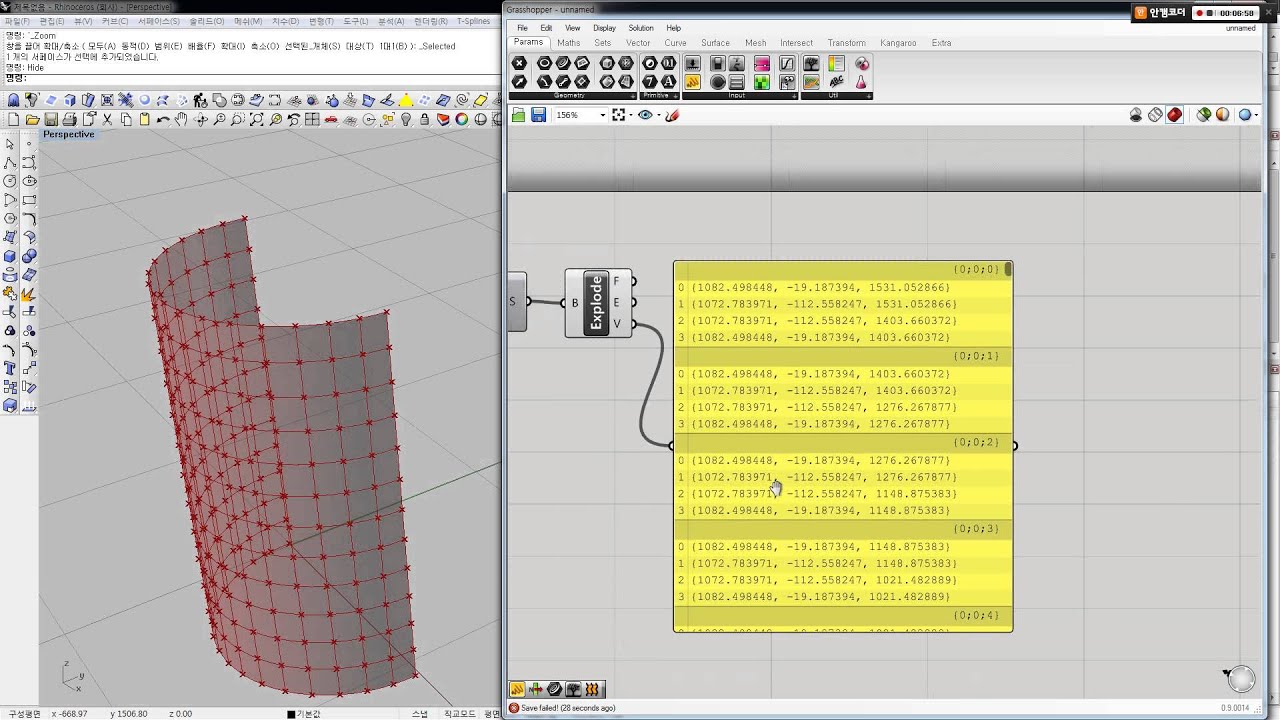1280x720 pixels.
Task: Select the sketch pencil tool in Grasshopper
Action: (x=672, y=115)
